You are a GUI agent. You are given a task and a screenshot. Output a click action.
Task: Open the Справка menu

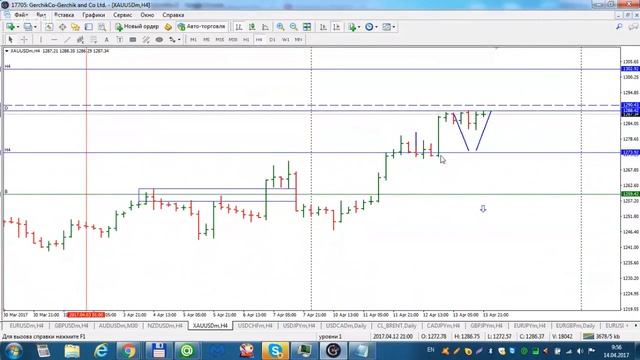click(173, 15)
